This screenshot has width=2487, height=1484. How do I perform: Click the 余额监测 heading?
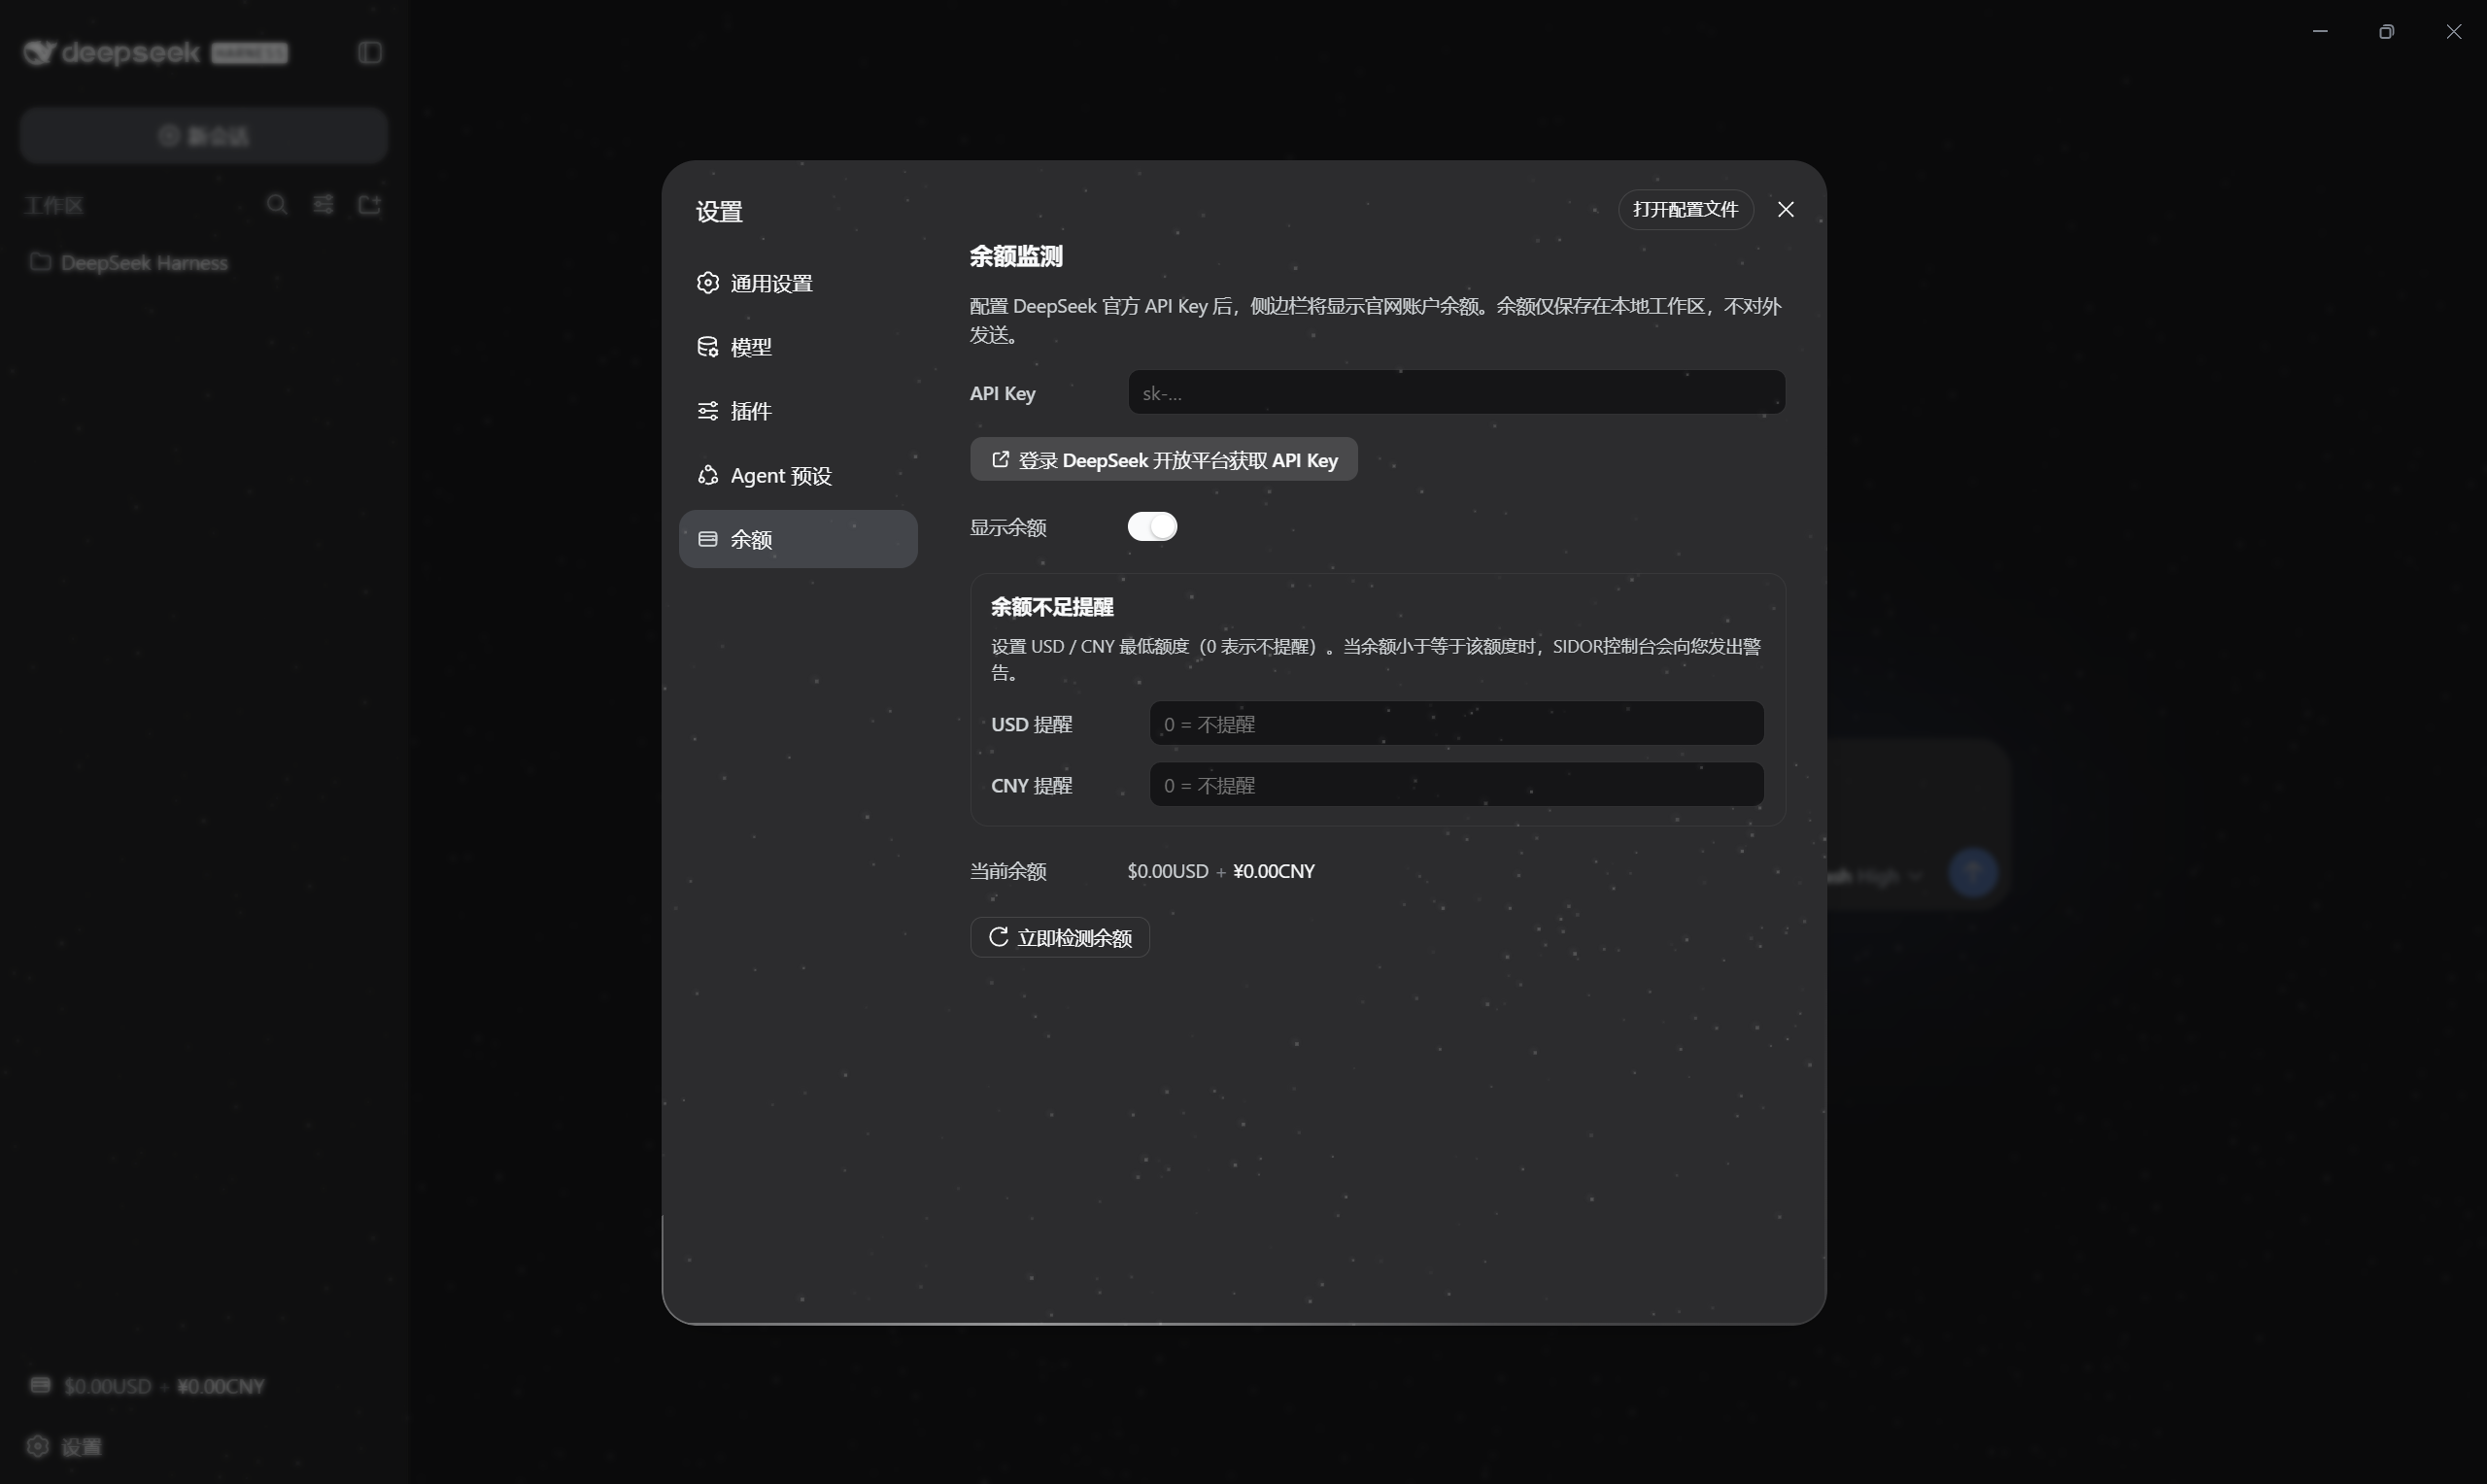(x=1016, y=257)
